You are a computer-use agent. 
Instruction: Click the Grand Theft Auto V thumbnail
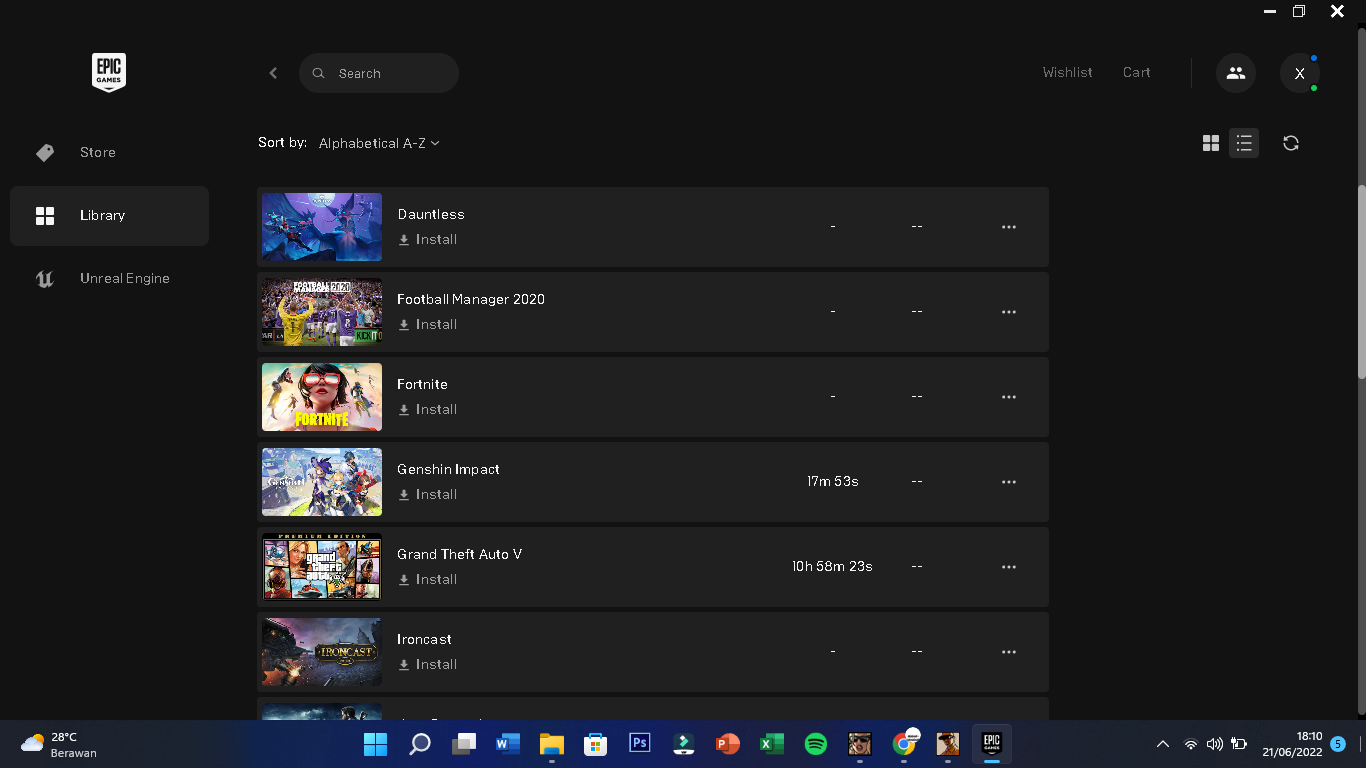(322, 567)
